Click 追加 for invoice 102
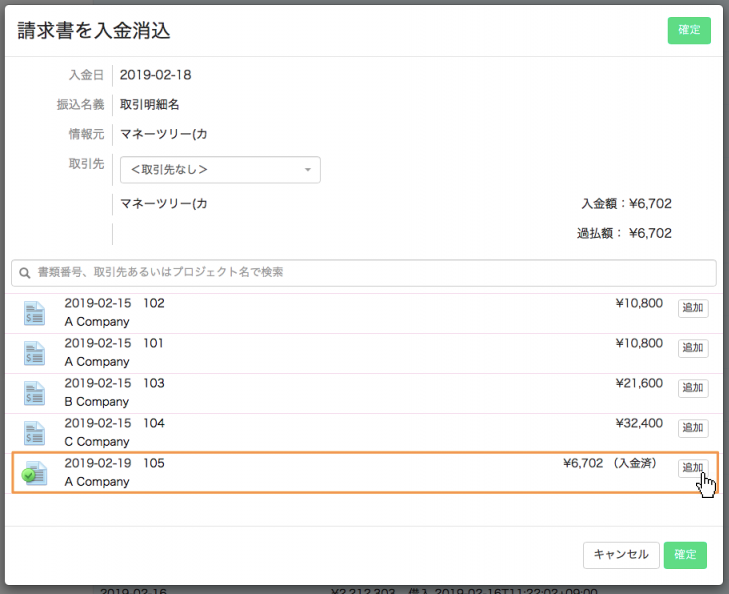Viewport: 729px width, 594px height. [x=693, y=308]
